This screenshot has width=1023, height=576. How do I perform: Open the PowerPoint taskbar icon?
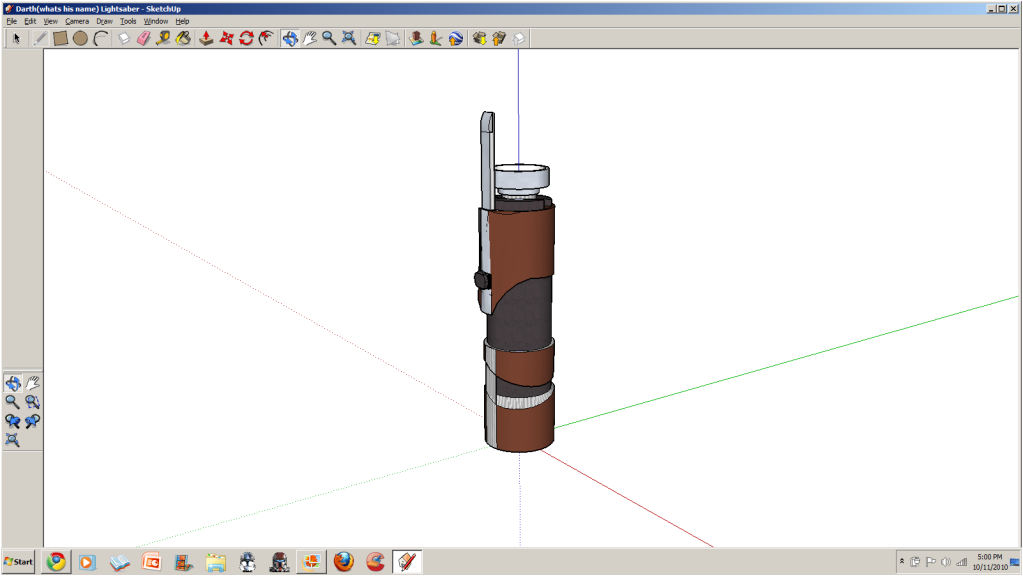(x=151, y=562)
